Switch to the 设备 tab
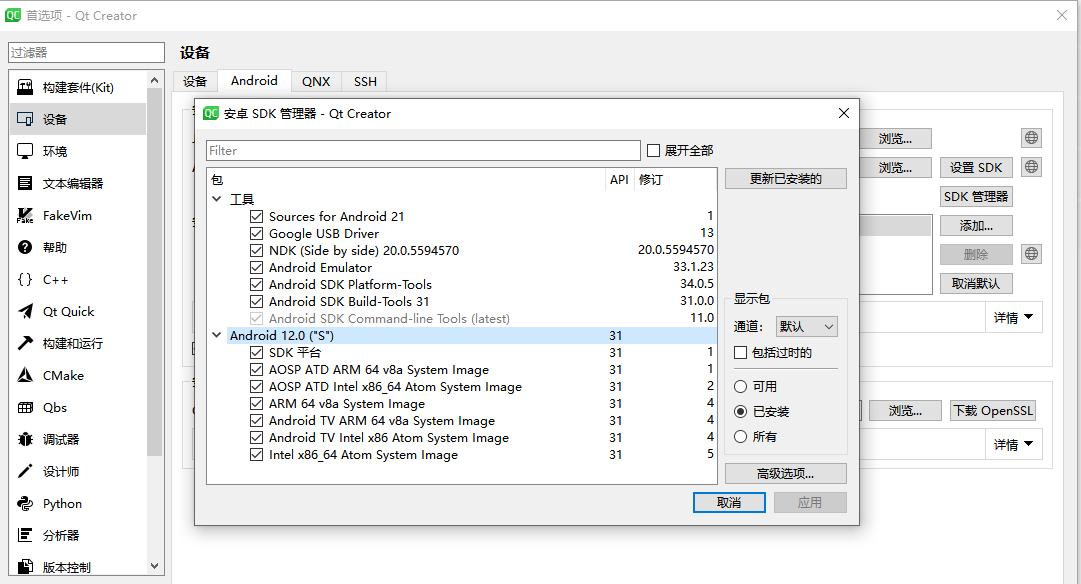The image size is (1081, 584). point(195,81)
